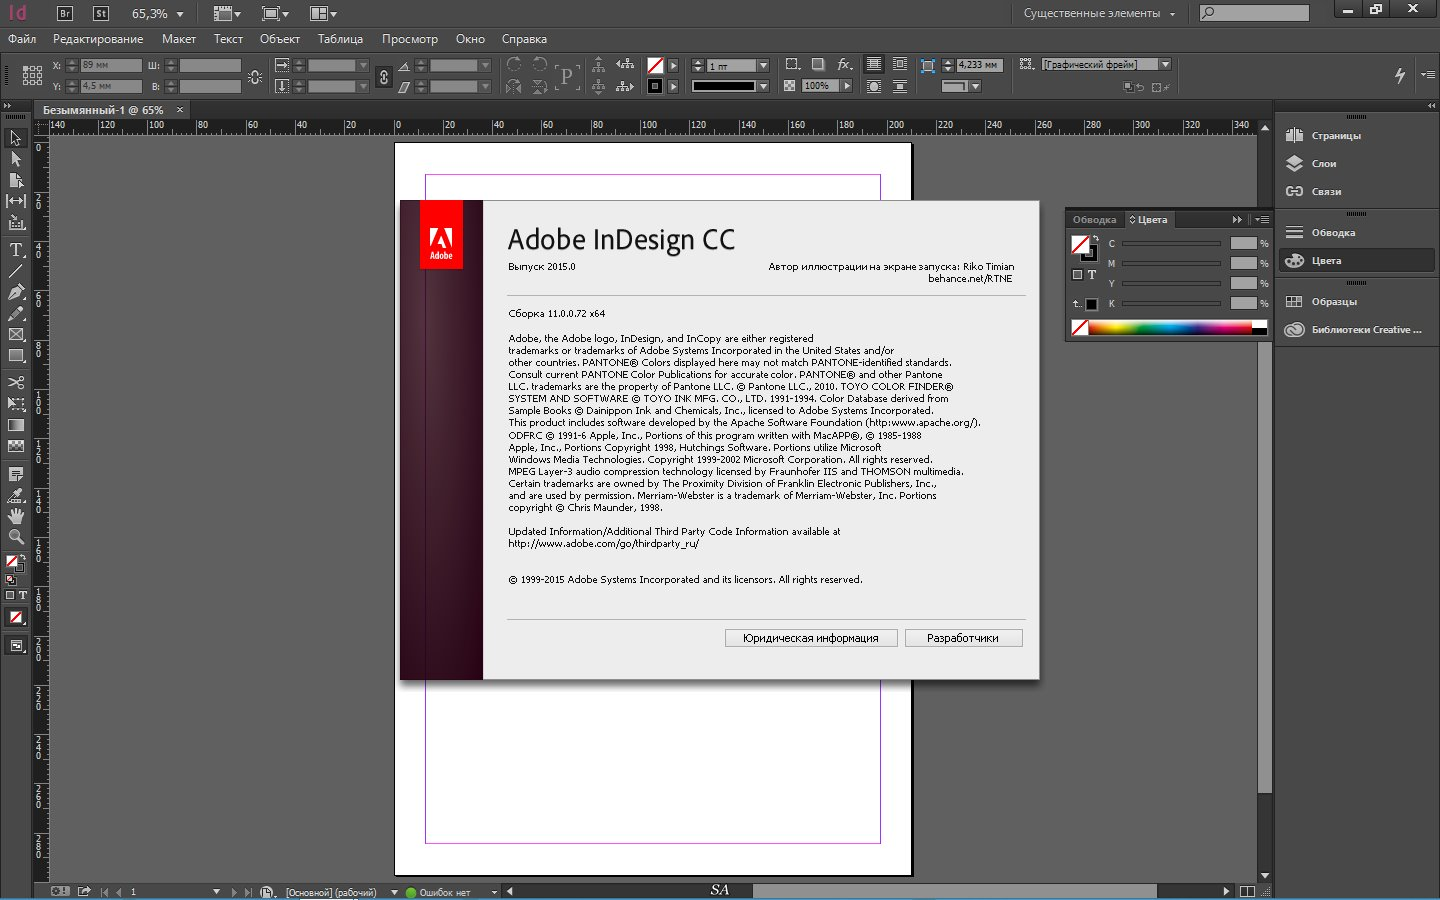The width and height of the screenshot is (1440, 900).
Task: Click the K (black) slider track
Action: (x=1171, y=303)
